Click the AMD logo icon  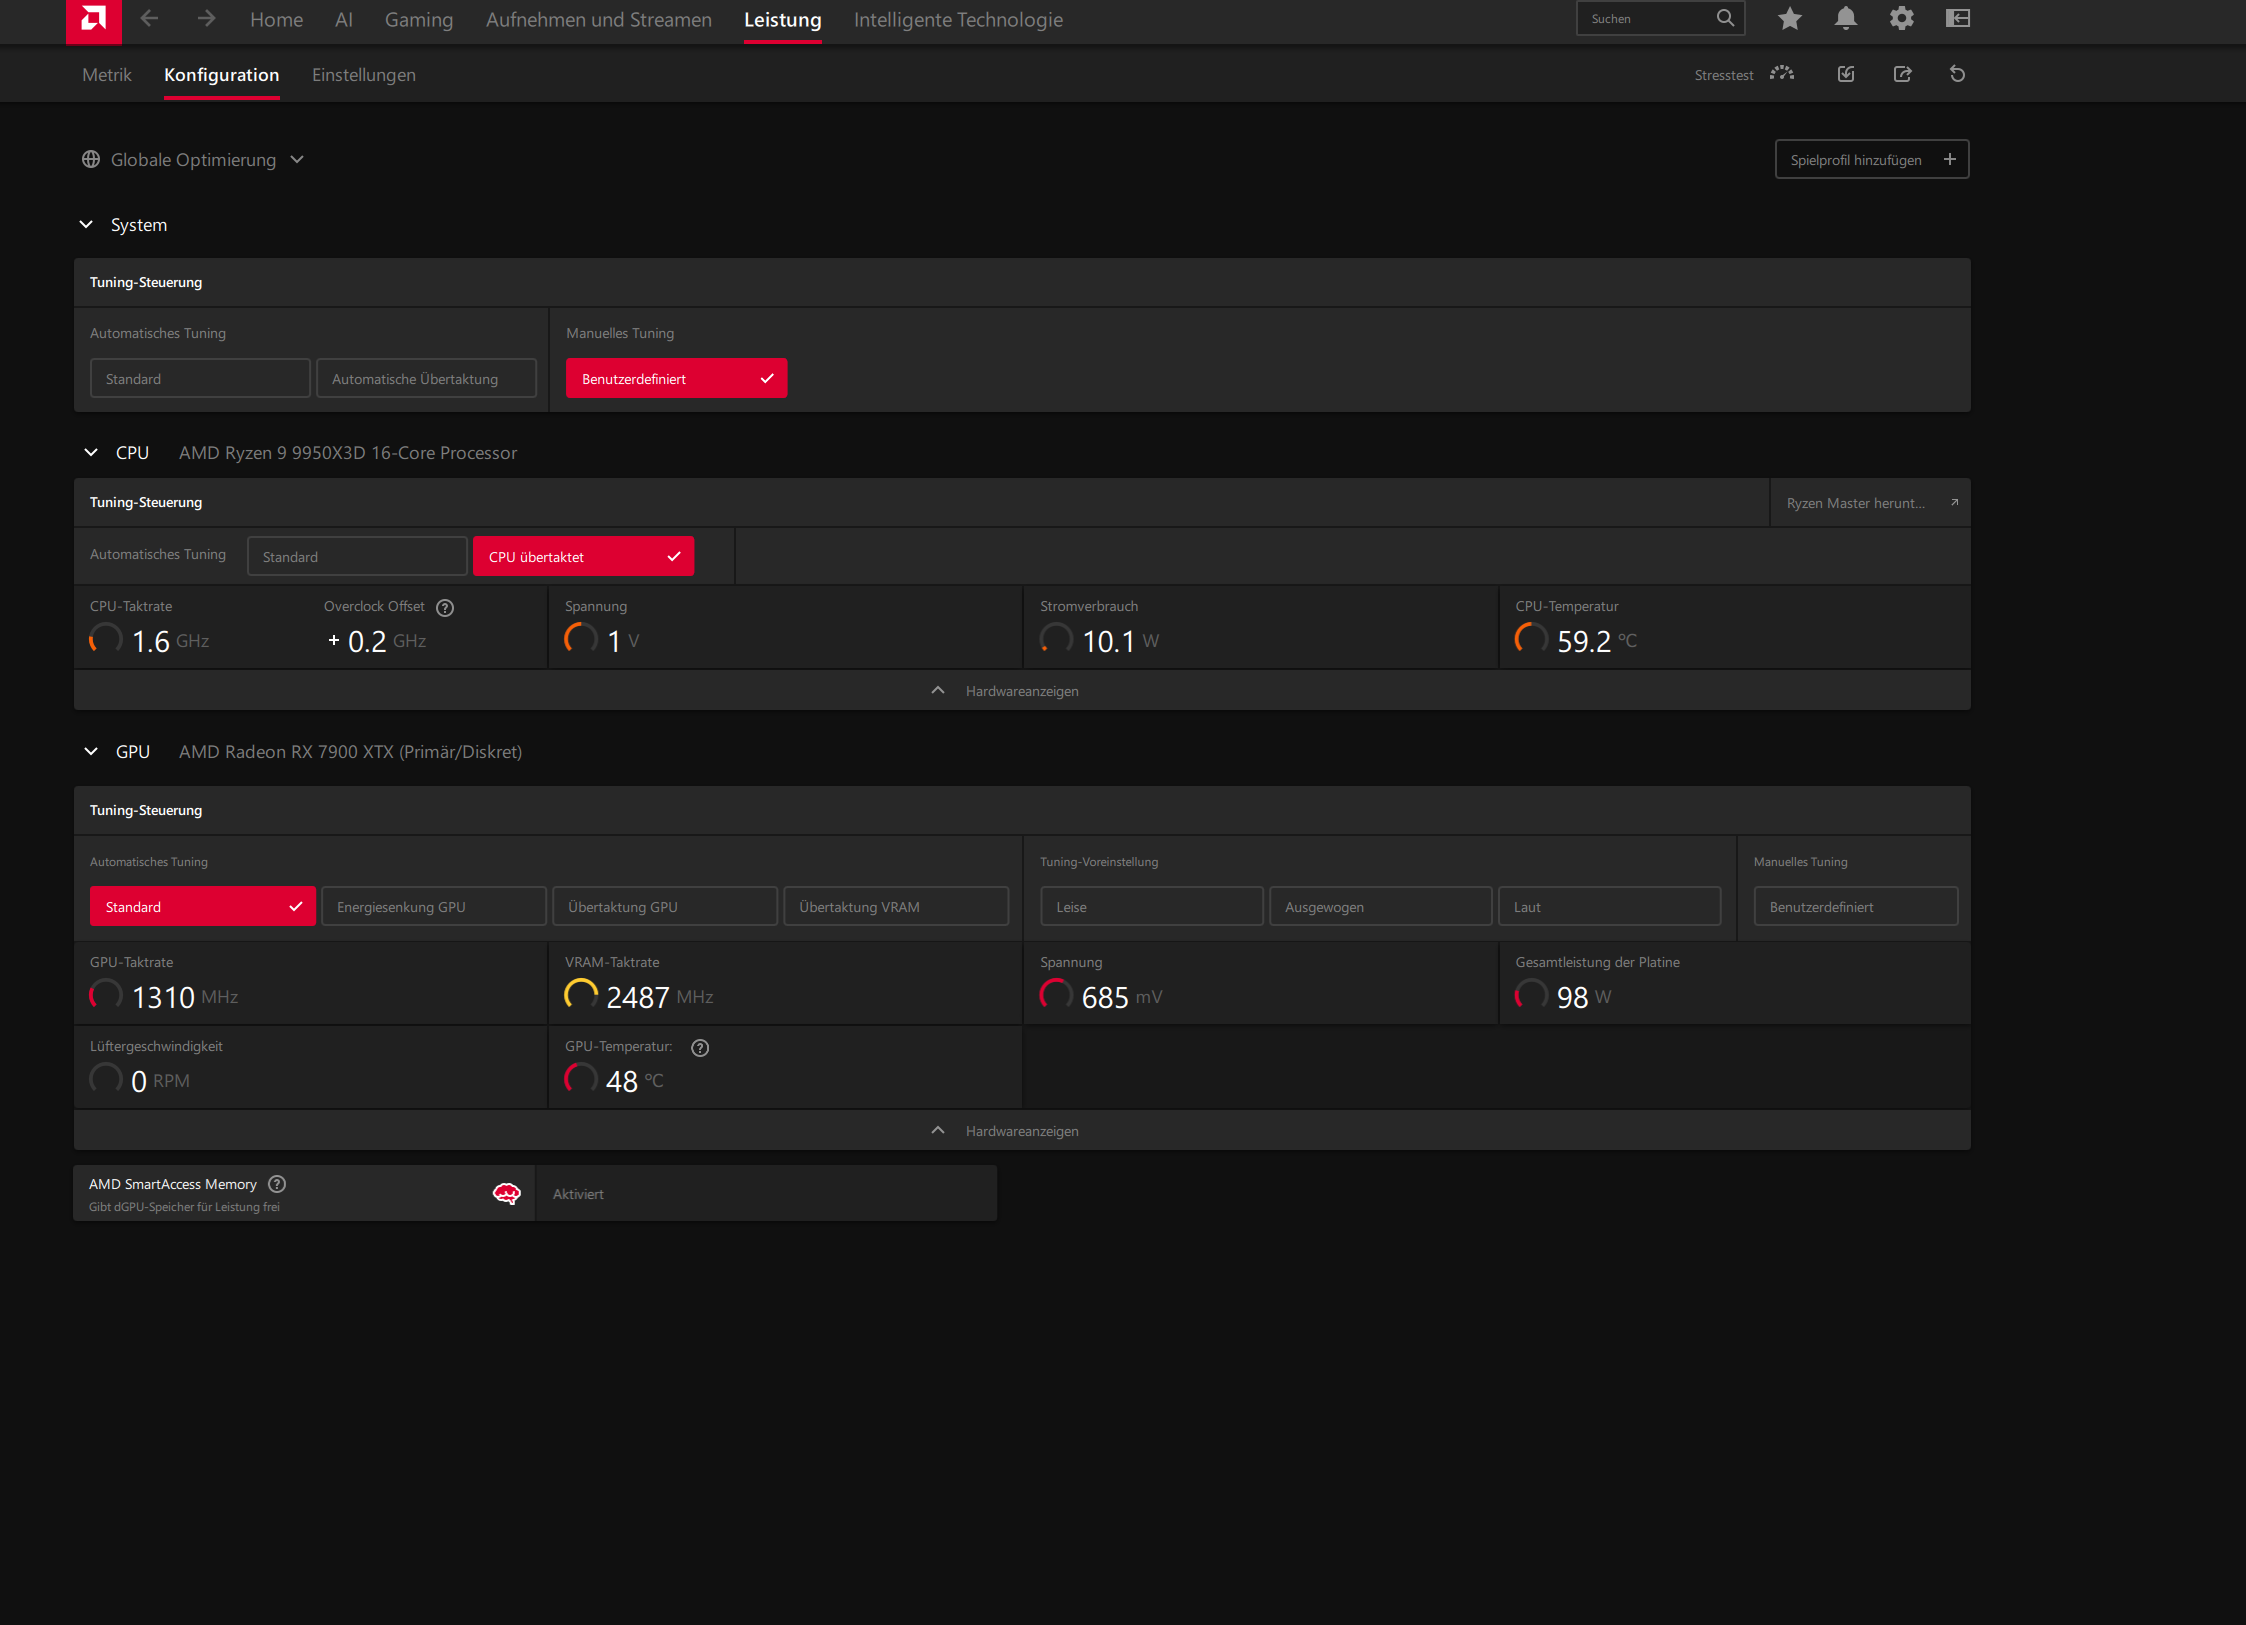(x=93, y=20)
